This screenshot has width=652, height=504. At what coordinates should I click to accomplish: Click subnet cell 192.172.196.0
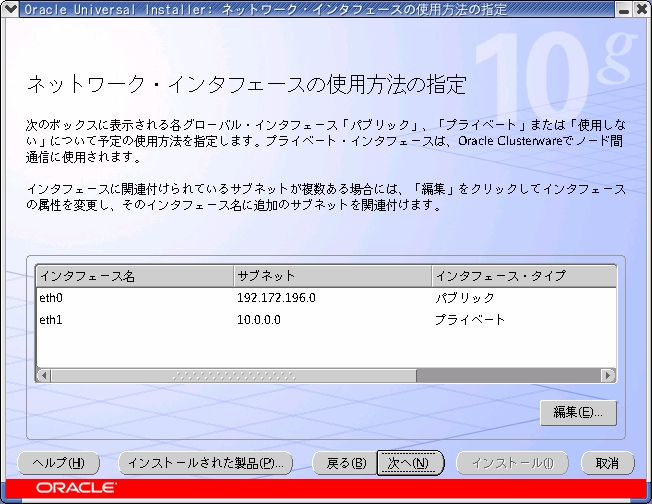point(276,298)
